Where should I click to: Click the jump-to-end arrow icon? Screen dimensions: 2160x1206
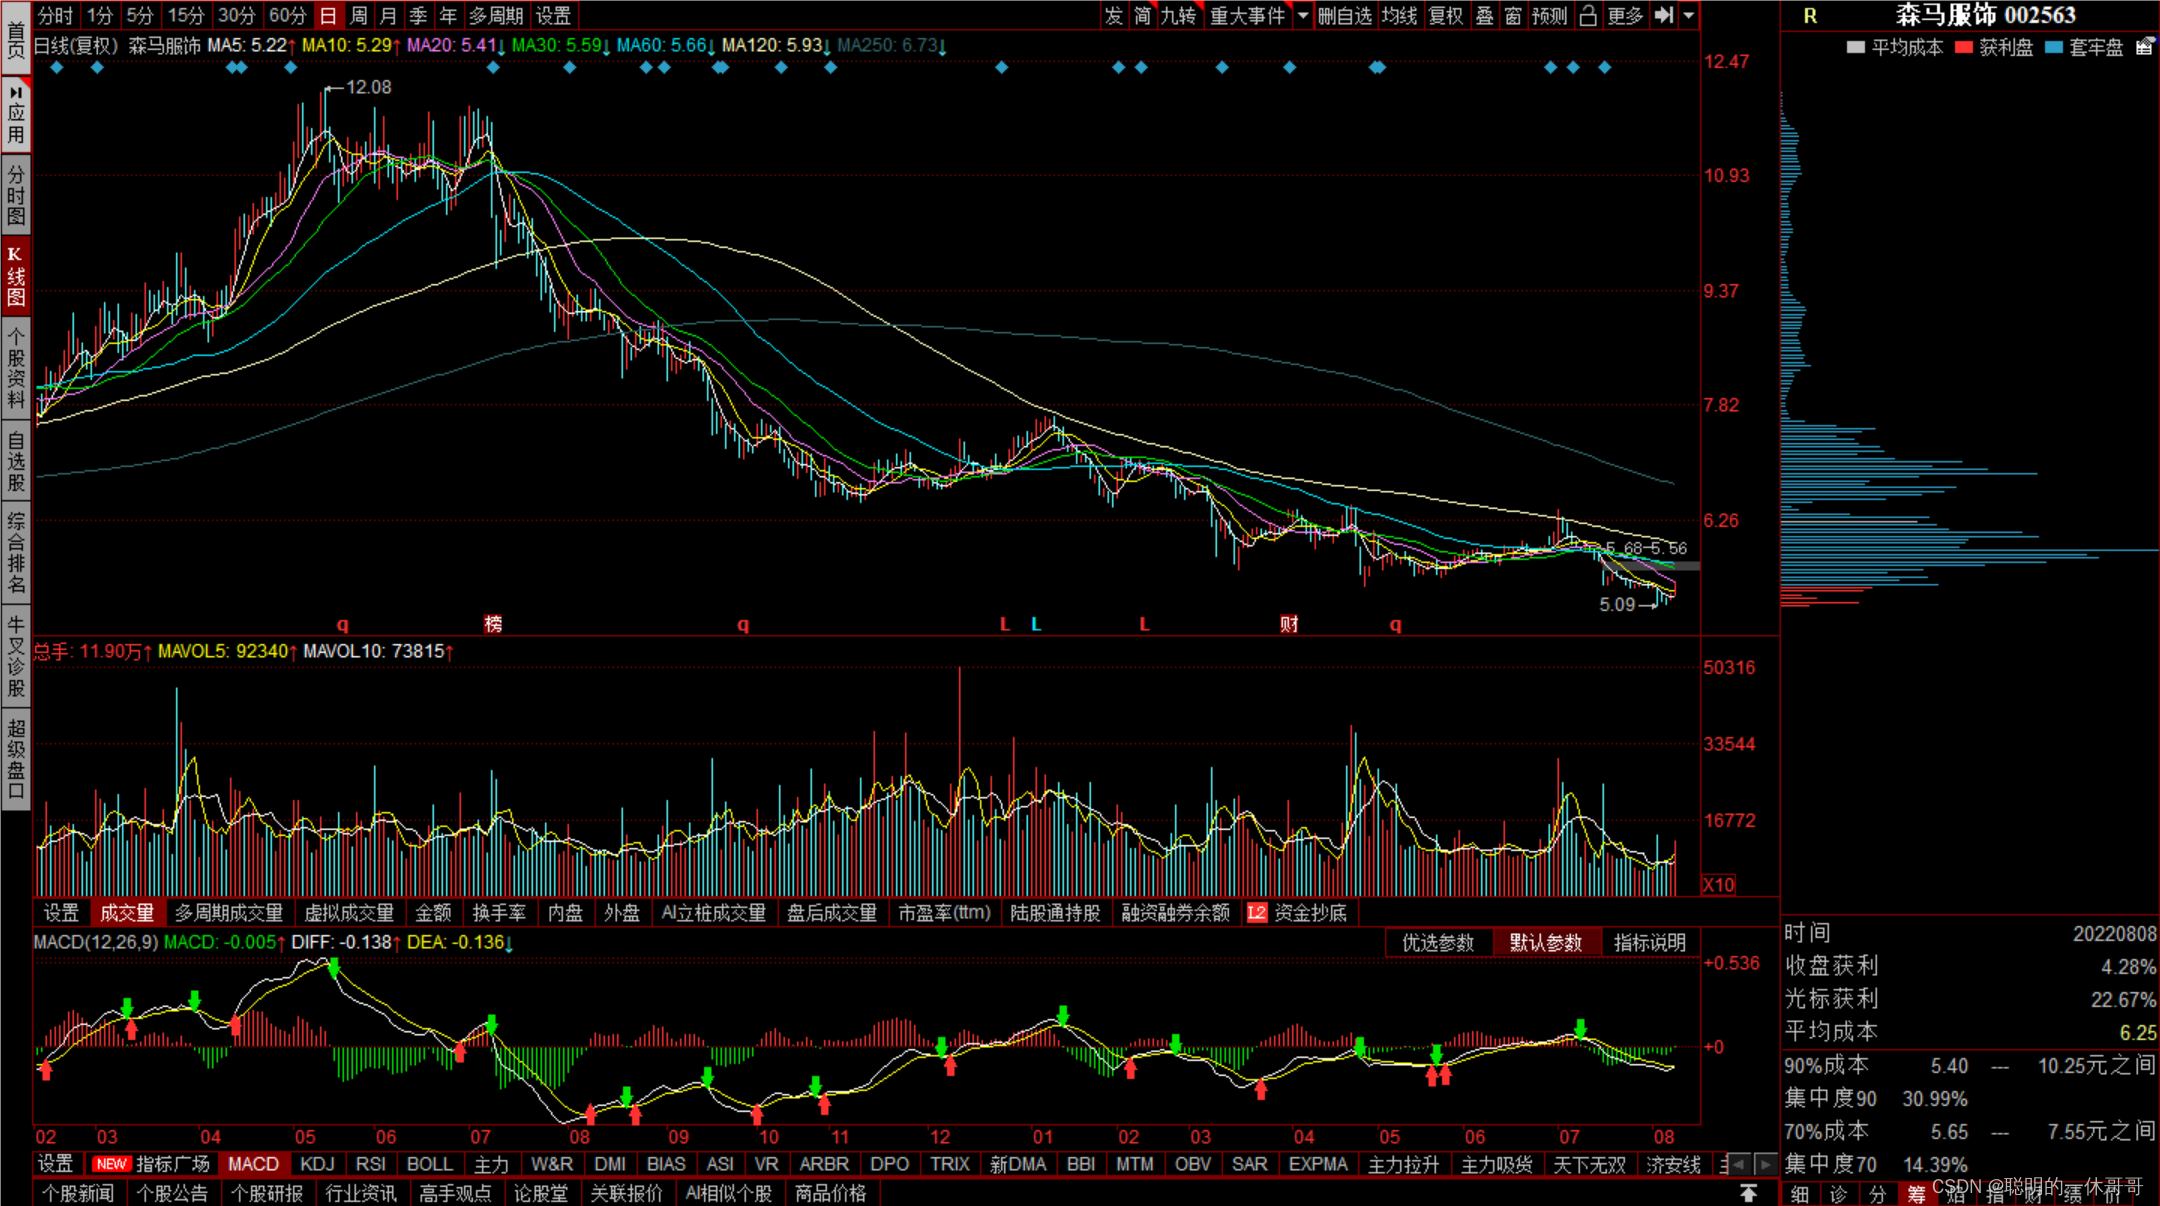[x=1663, y=15]
